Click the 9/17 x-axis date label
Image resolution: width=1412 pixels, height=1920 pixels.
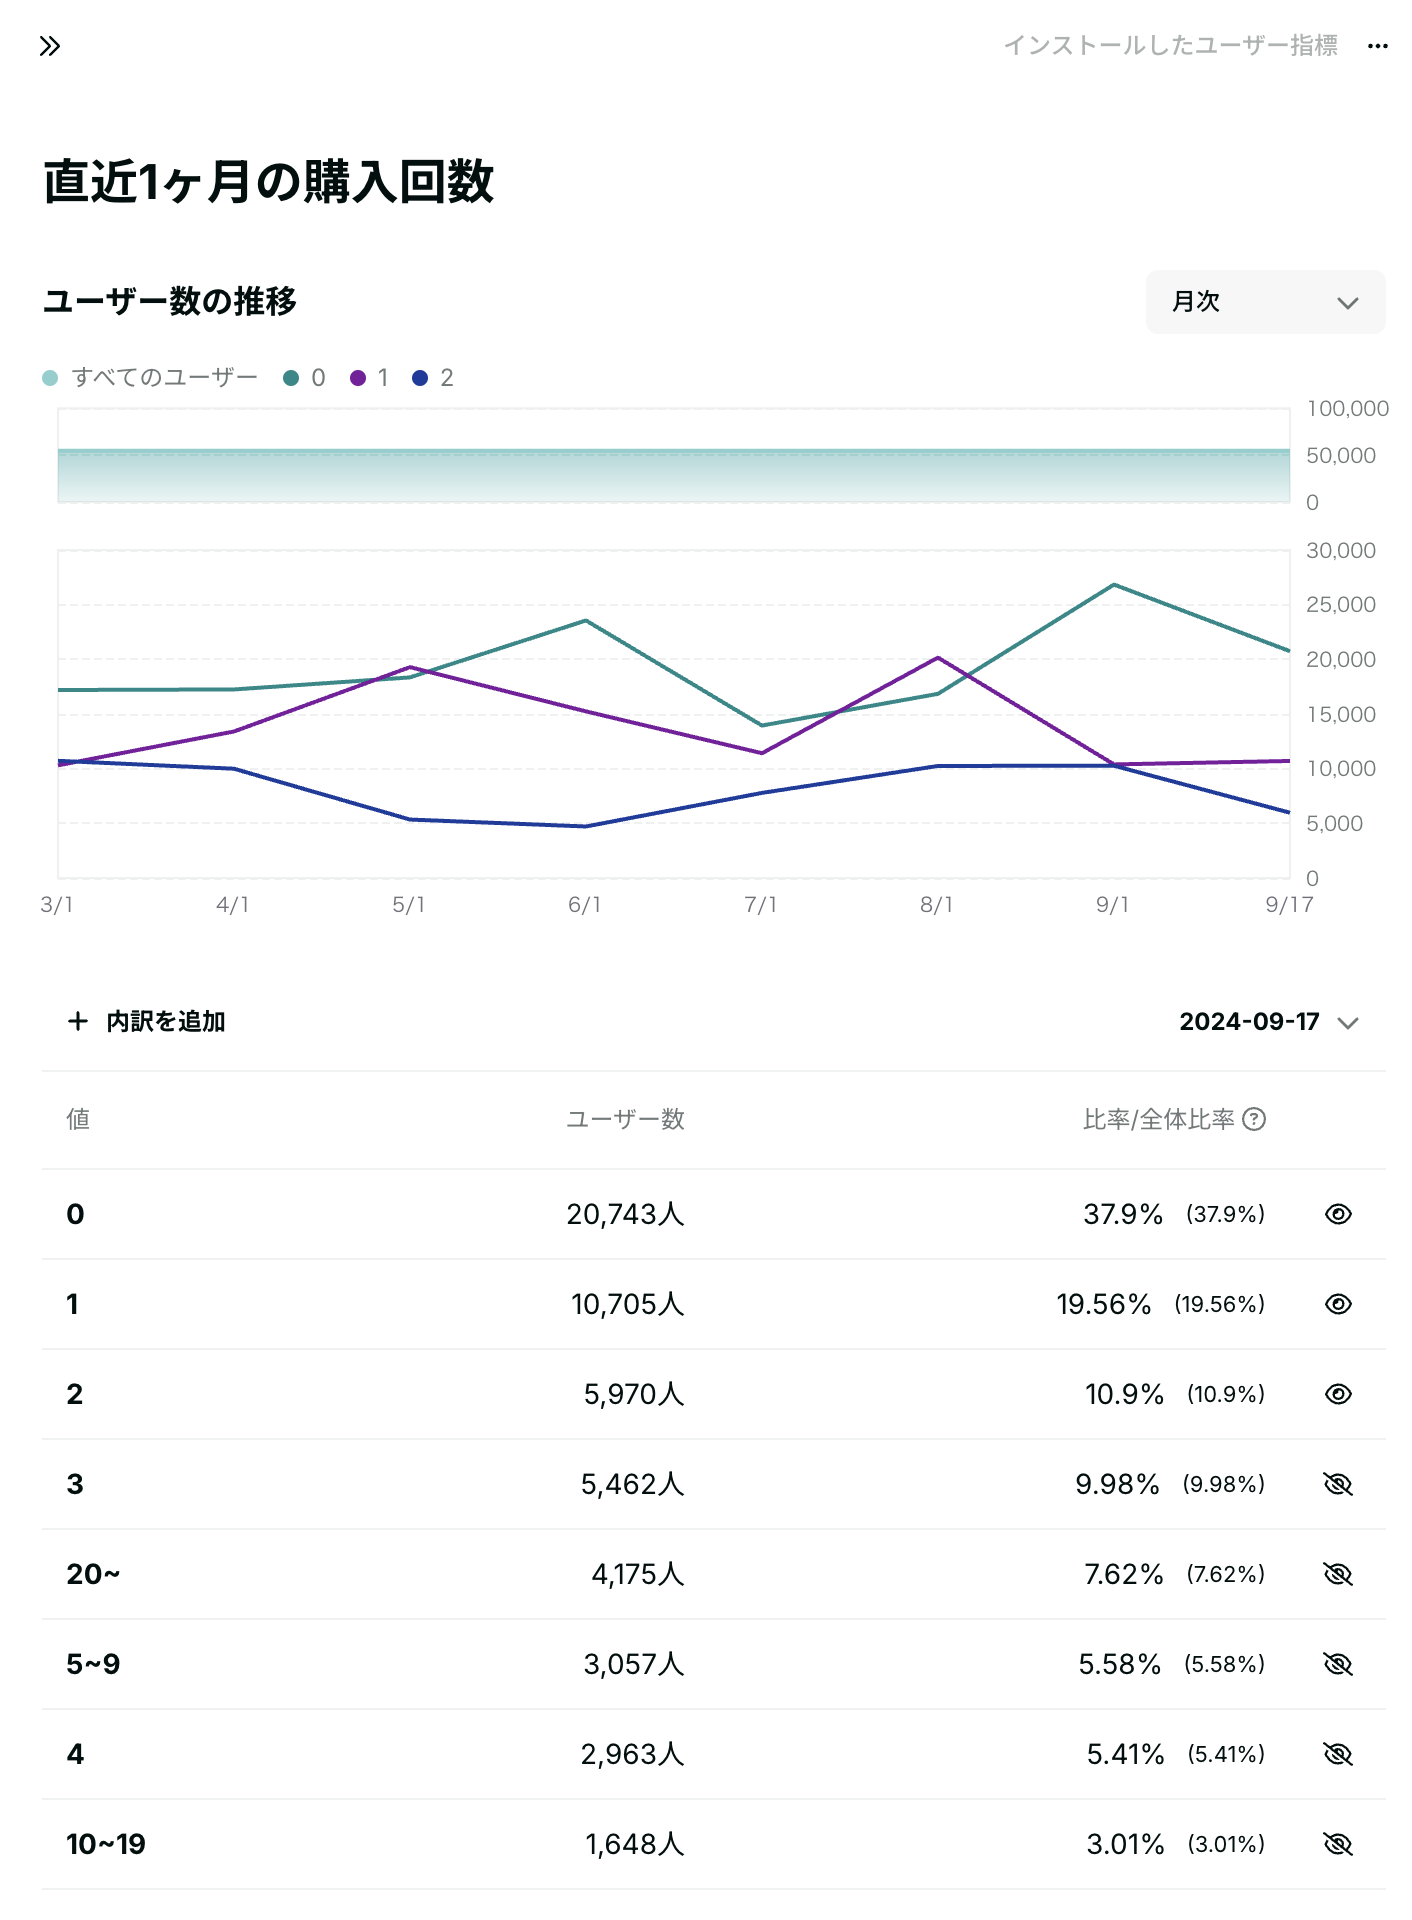1289,905
